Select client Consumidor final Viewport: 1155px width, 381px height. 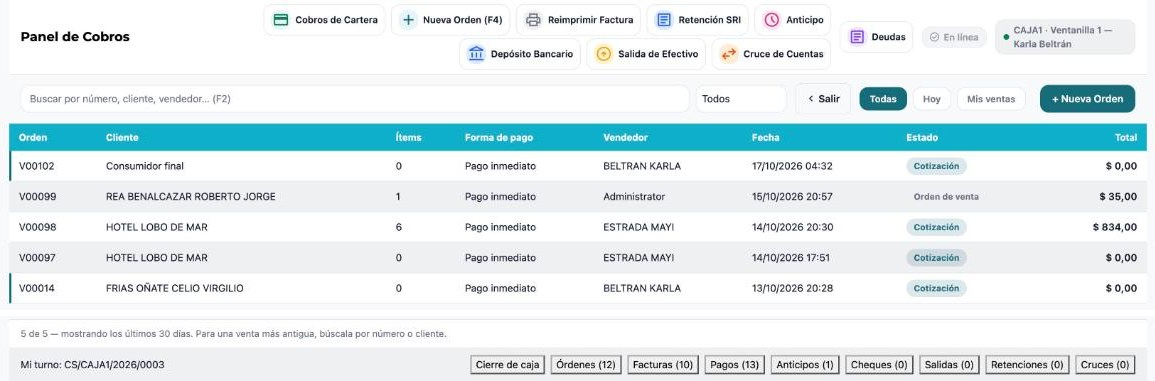(145, 167)
